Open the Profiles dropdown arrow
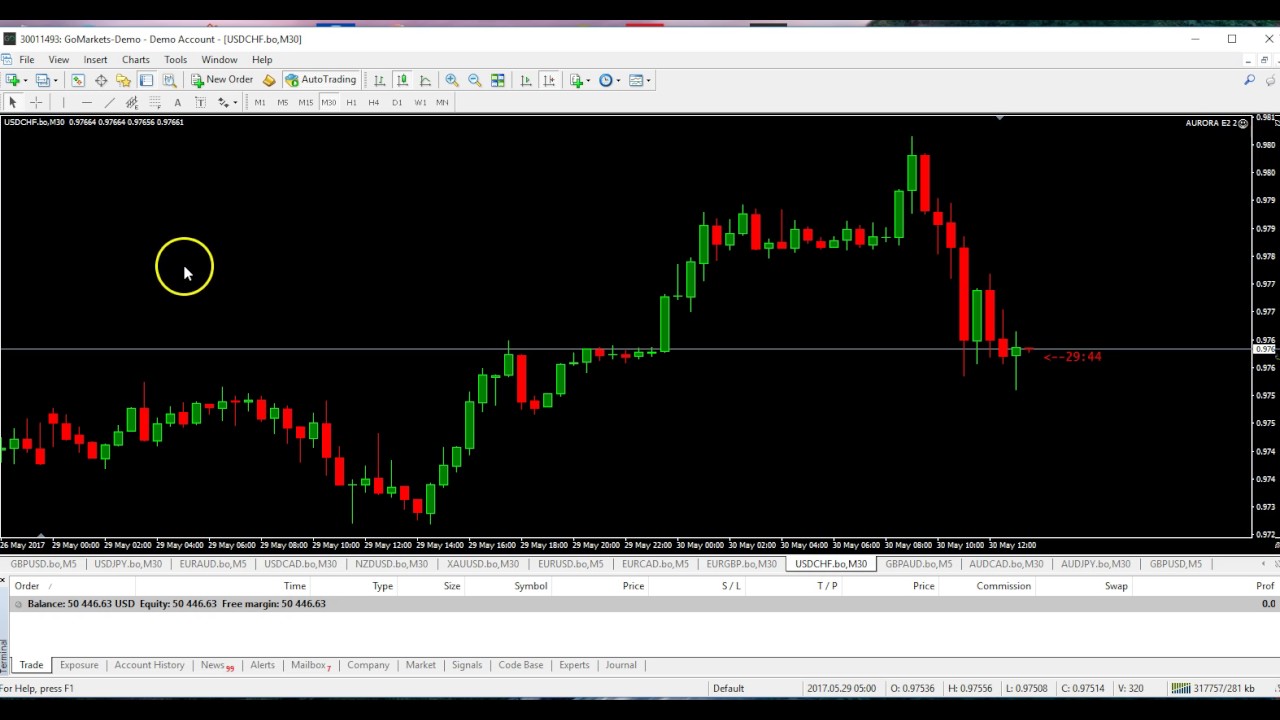1280x720 pixels. [55, 80]
